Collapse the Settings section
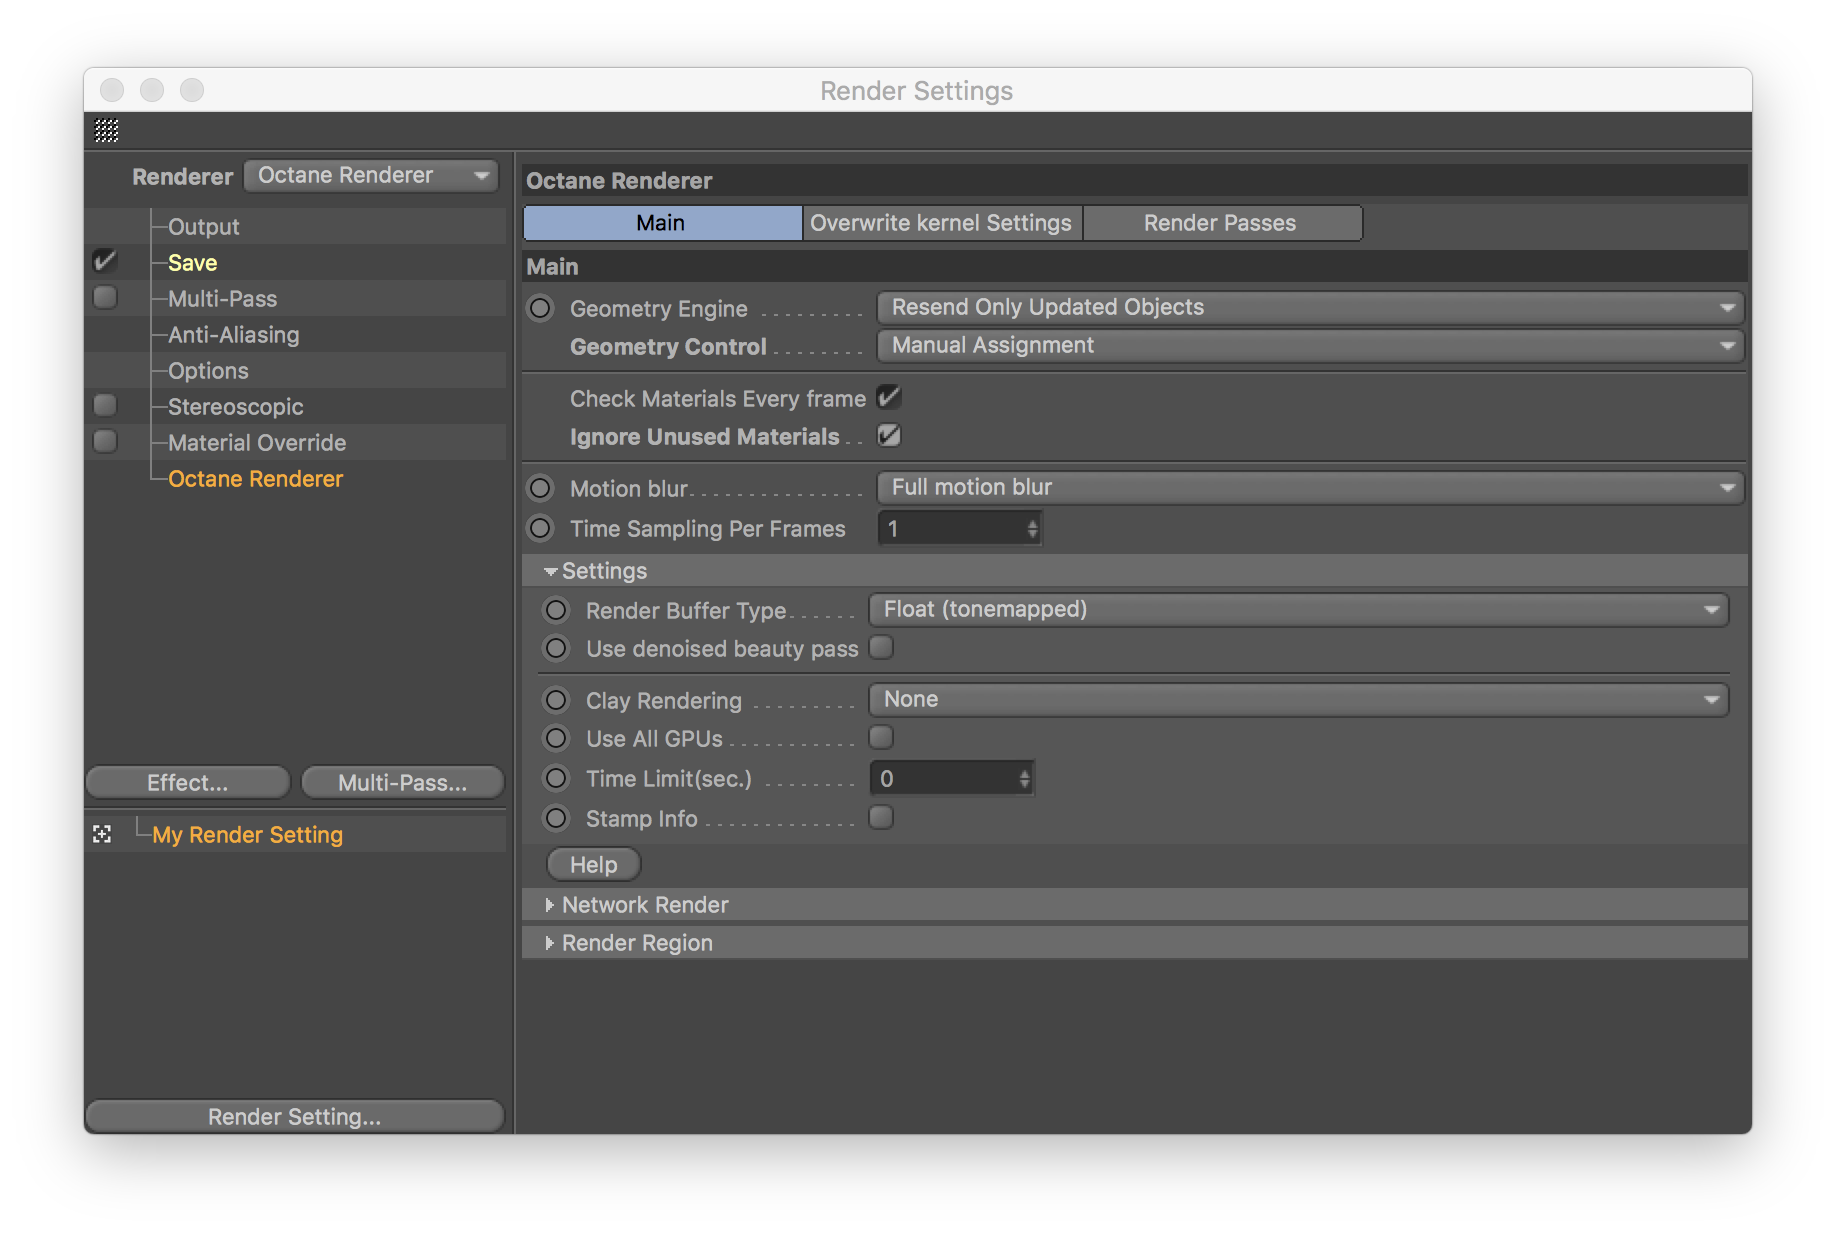 click(x=550, y=571)
